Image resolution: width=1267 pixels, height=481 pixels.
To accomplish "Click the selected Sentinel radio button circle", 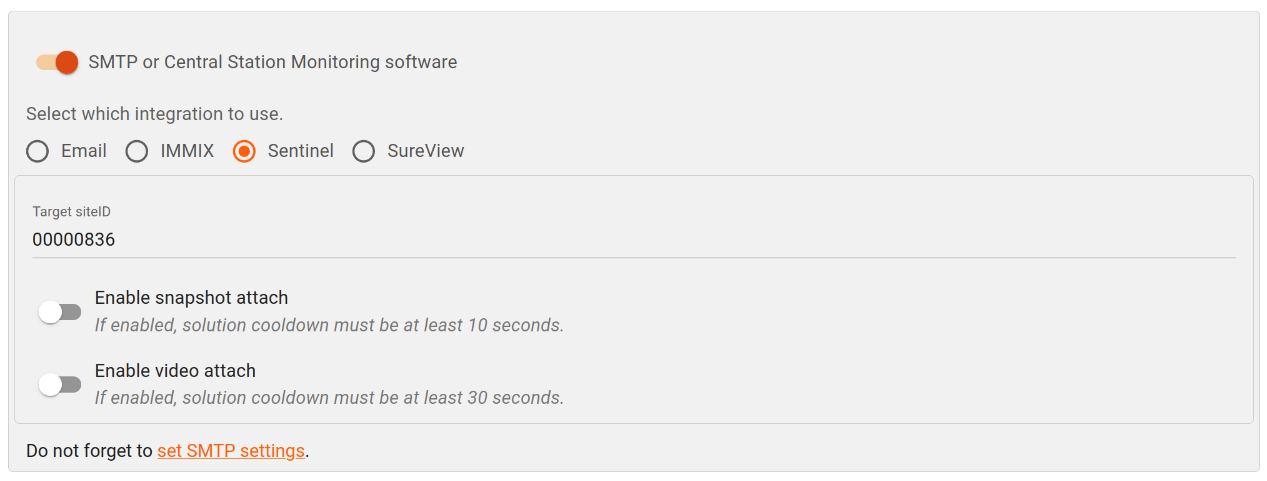I will pyautogui.click(x=244, y=151).
